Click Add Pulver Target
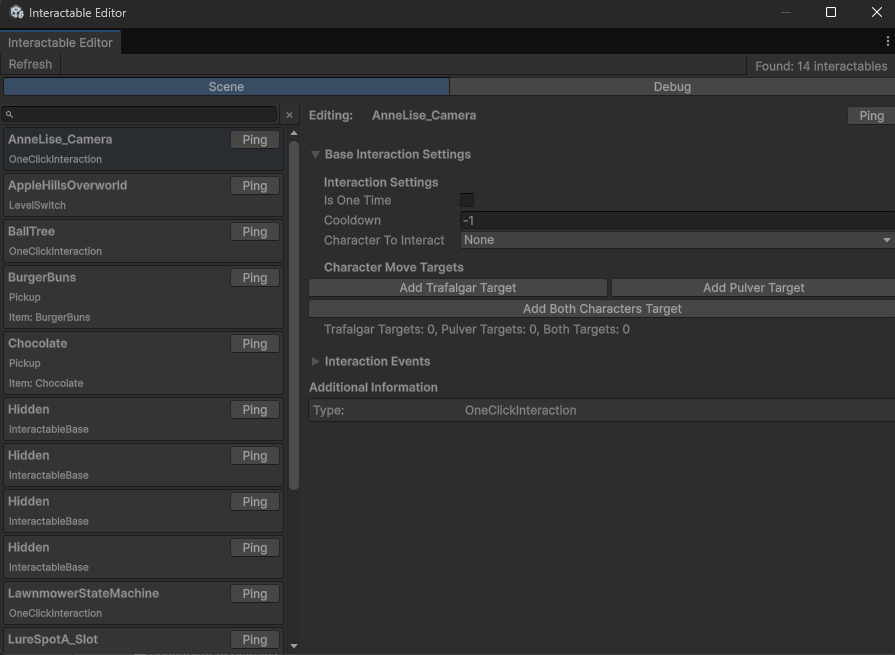The image size is (895, 655). tap(752, 287)
